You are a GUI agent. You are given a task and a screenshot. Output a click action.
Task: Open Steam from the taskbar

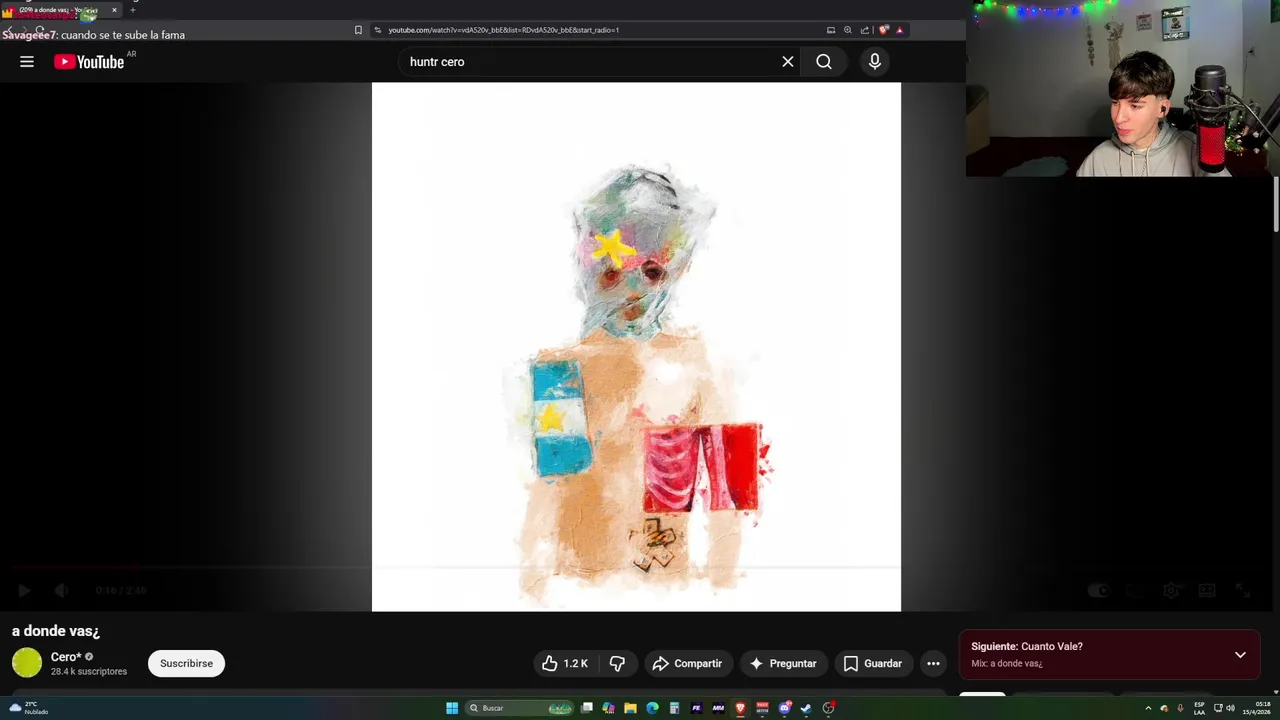pyautogui.click(x=806, y=708)
